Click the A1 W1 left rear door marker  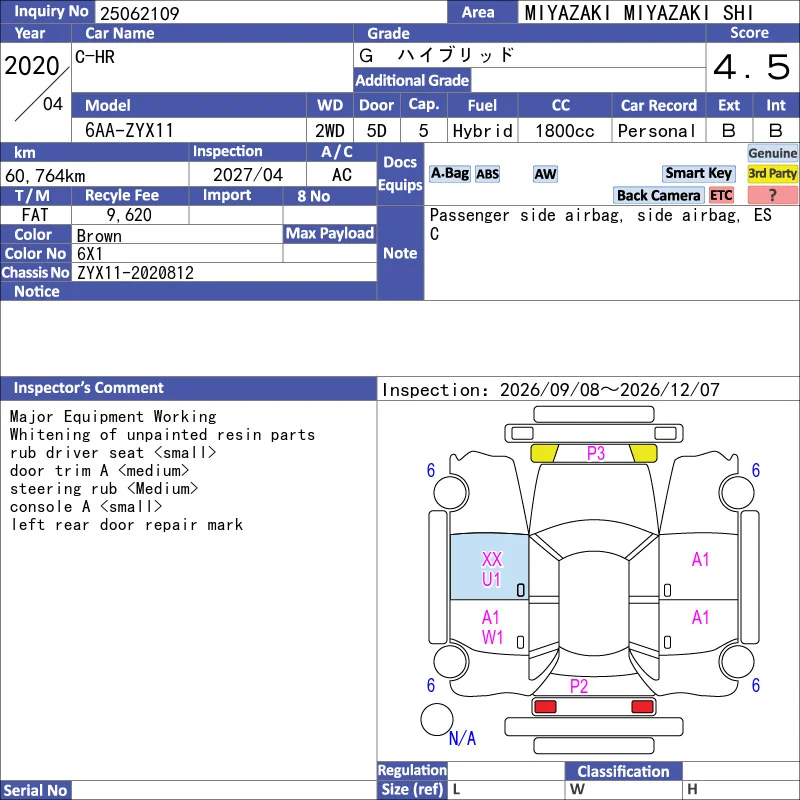point(492,628)
